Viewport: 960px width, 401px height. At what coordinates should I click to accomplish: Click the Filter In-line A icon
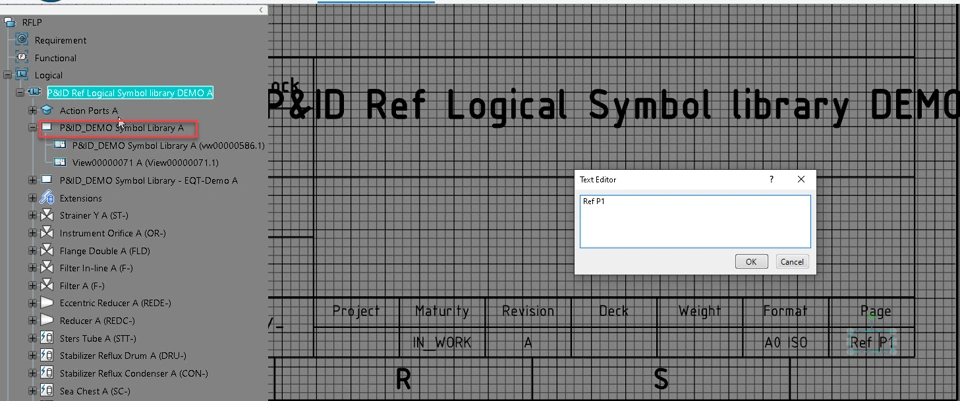(x=47, y=268)
